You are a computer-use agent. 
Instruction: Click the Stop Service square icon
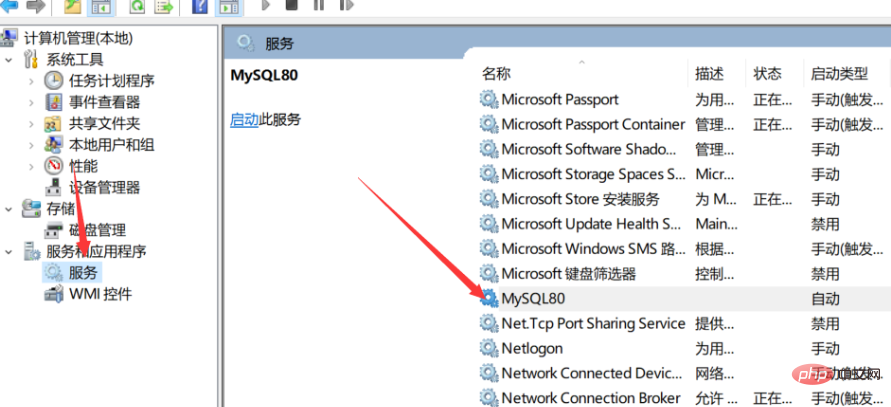(x=292, y=5)
